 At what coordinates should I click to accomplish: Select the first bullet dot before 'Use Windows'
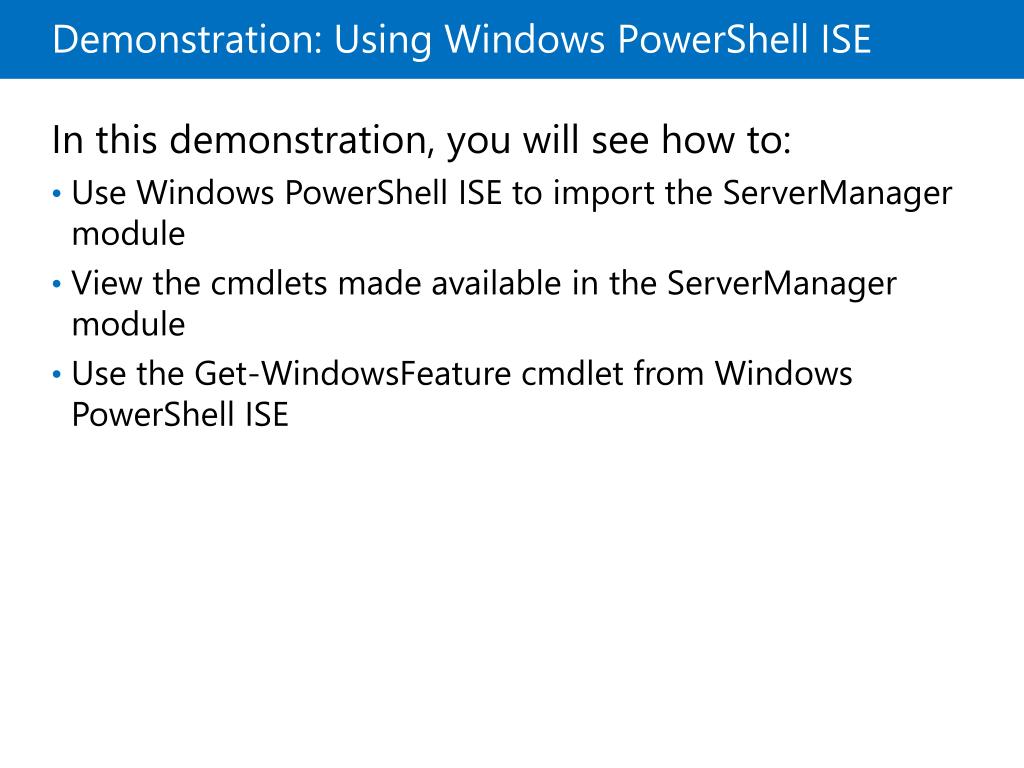coord(57,194)
